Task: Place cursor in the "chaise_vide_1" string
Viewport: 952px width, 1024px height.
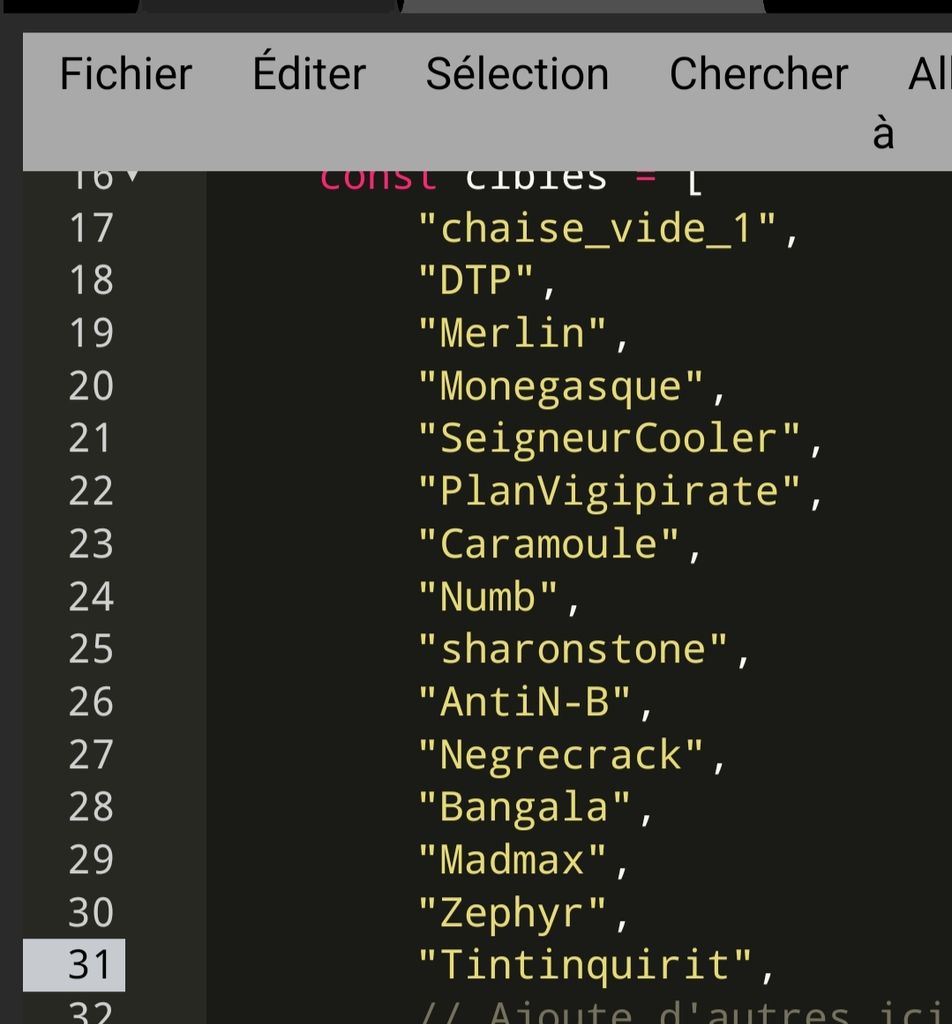Action: 598,229
